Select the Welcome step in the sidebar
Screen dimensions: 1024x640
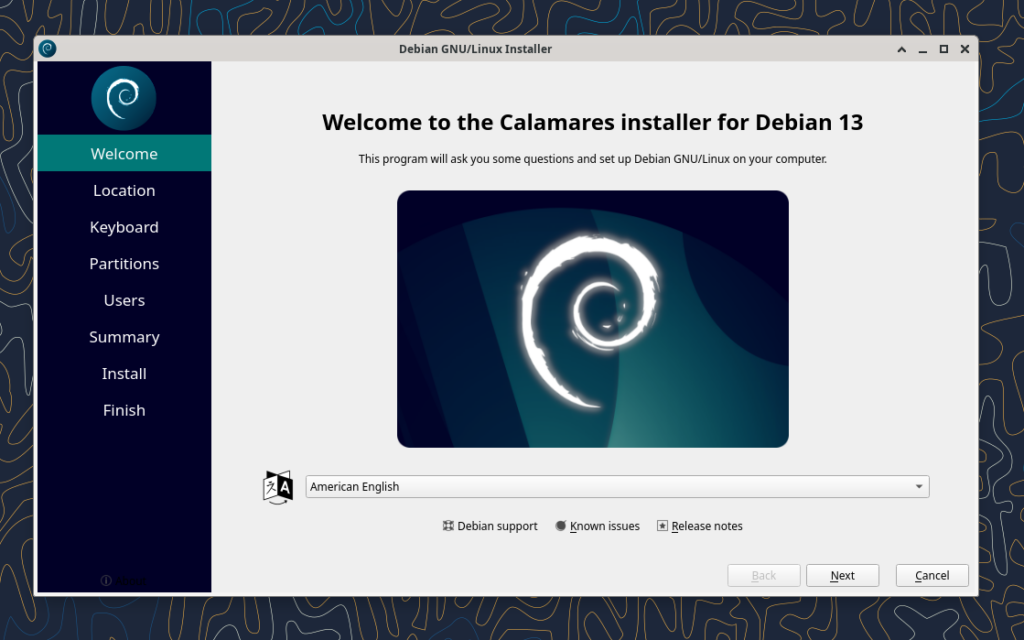[124, 153]
